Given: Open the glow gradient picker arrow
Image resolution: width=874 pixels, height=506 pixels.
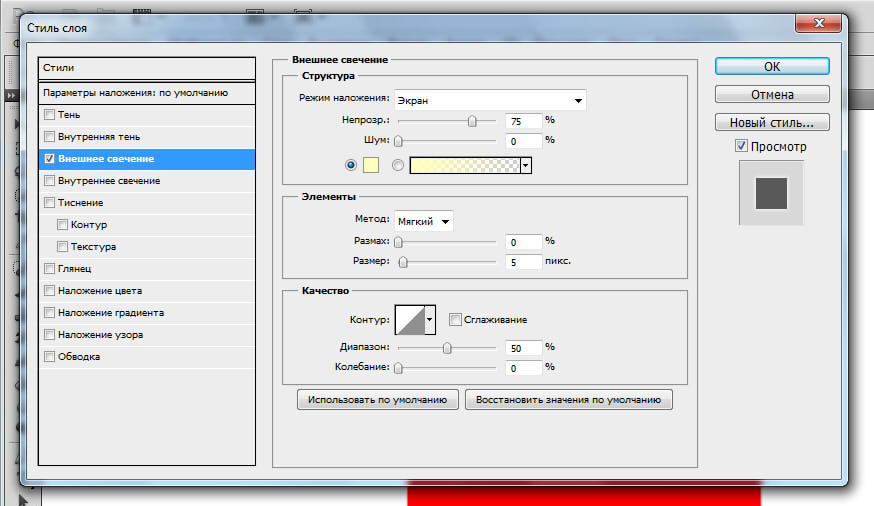Looking at the screenshot, I should tap(526, 166).
